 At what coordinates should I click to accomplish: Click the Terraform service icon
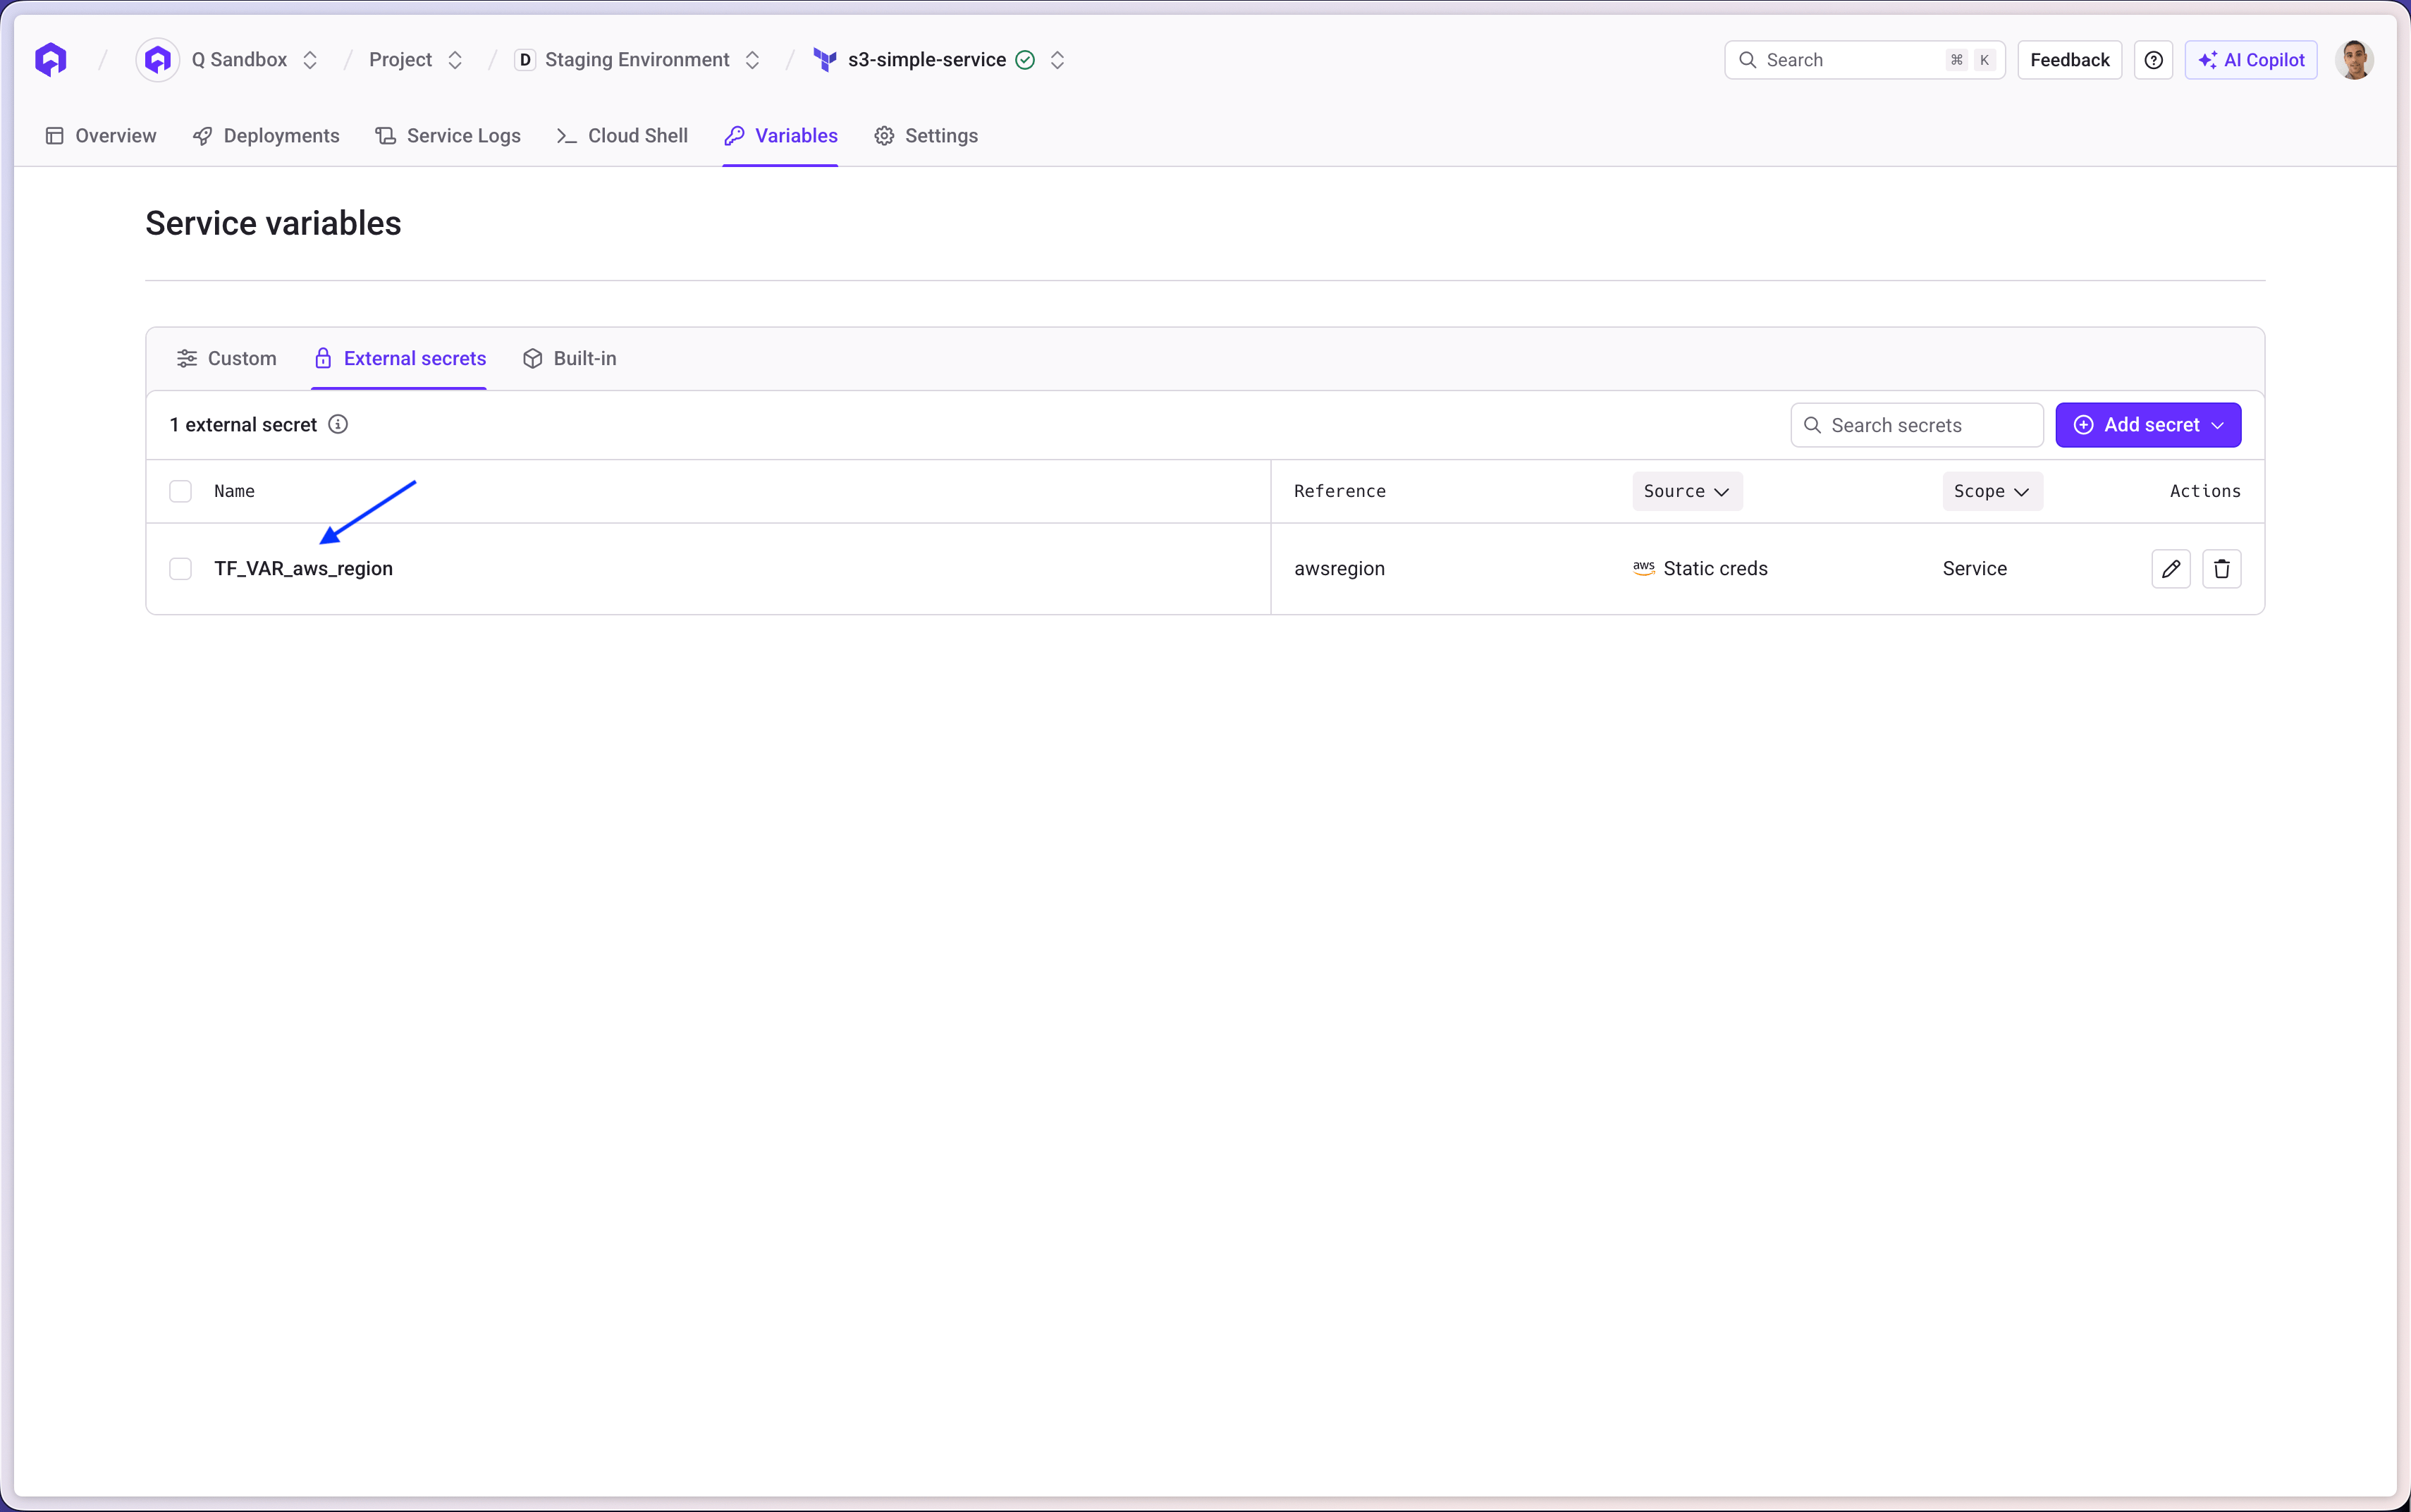tap(825, 60)
